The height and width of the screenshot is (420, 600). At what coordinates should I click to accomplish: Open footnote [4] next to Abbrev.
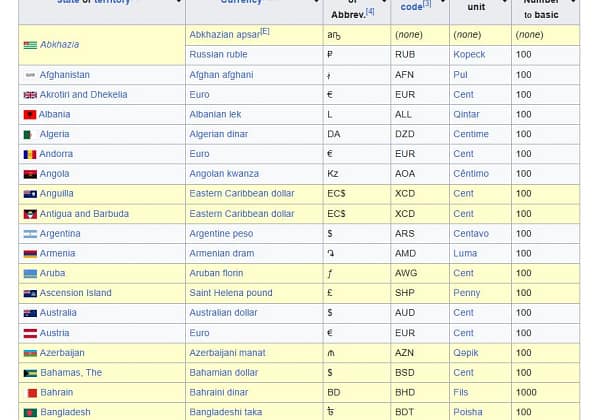point(370,11)
